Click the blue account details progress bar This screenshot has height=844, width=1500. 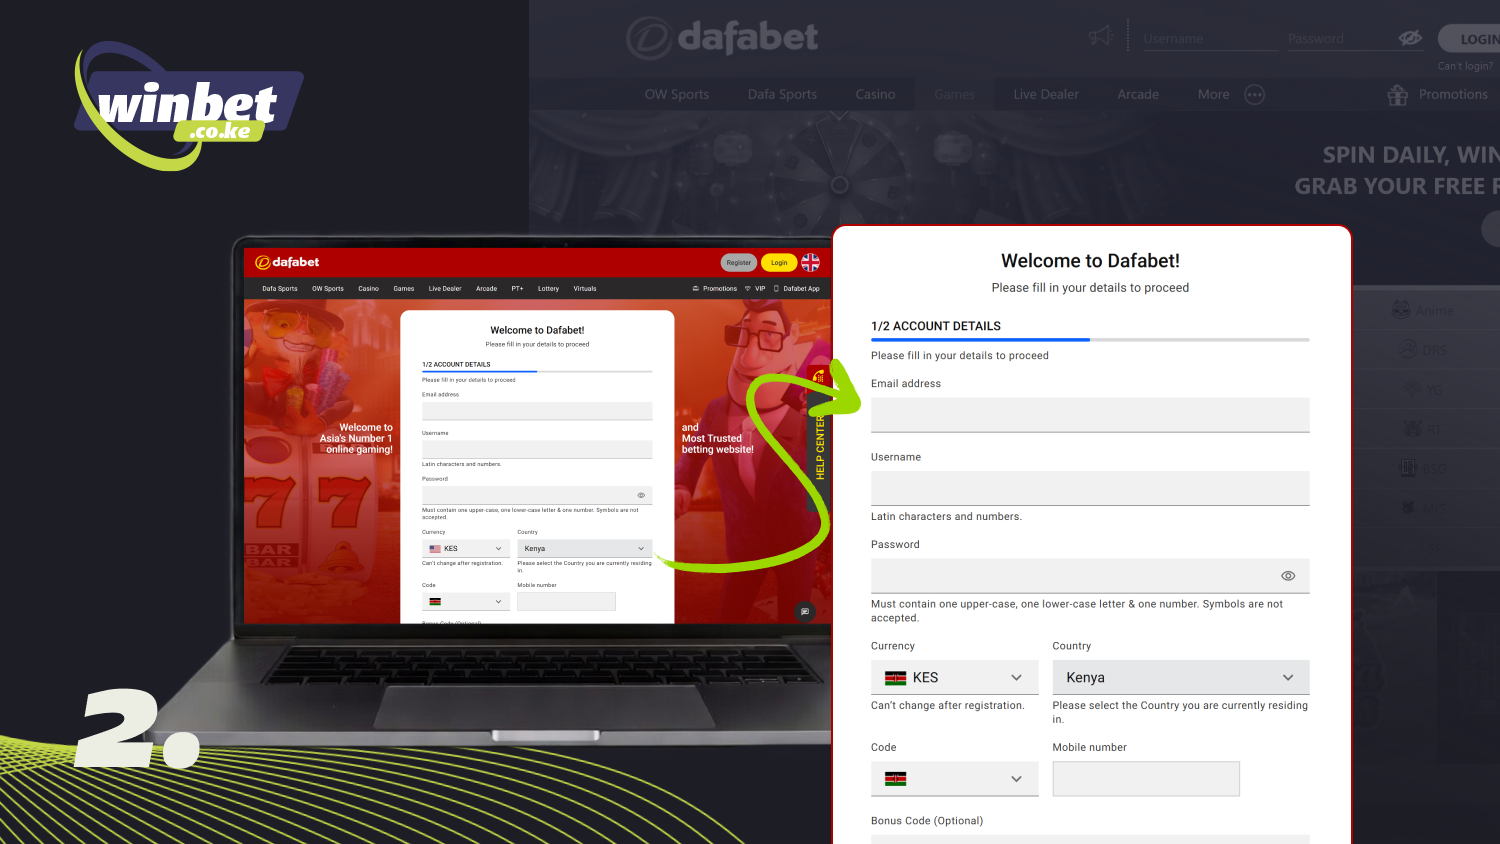point(979,339)
